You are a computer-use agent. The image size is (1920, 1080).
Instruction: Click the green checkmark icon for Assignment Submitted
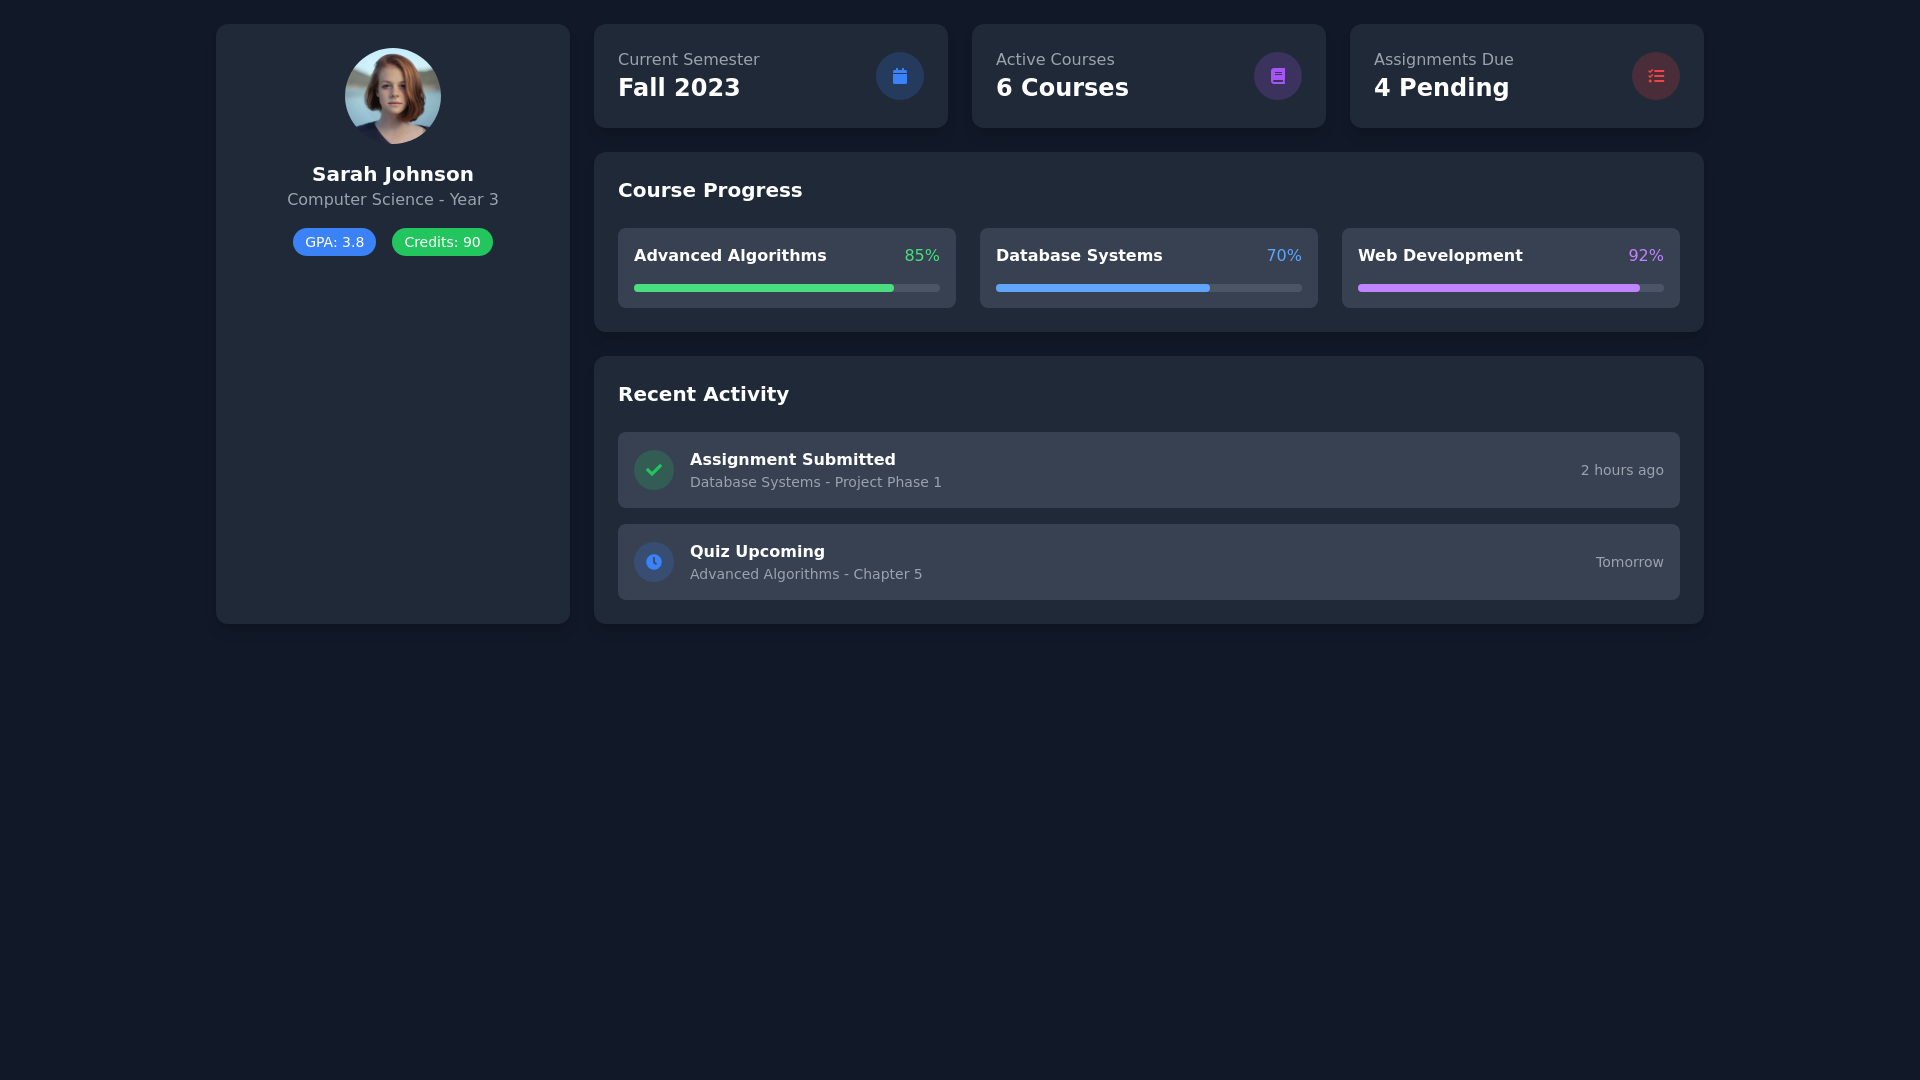(x=653, y=469)
